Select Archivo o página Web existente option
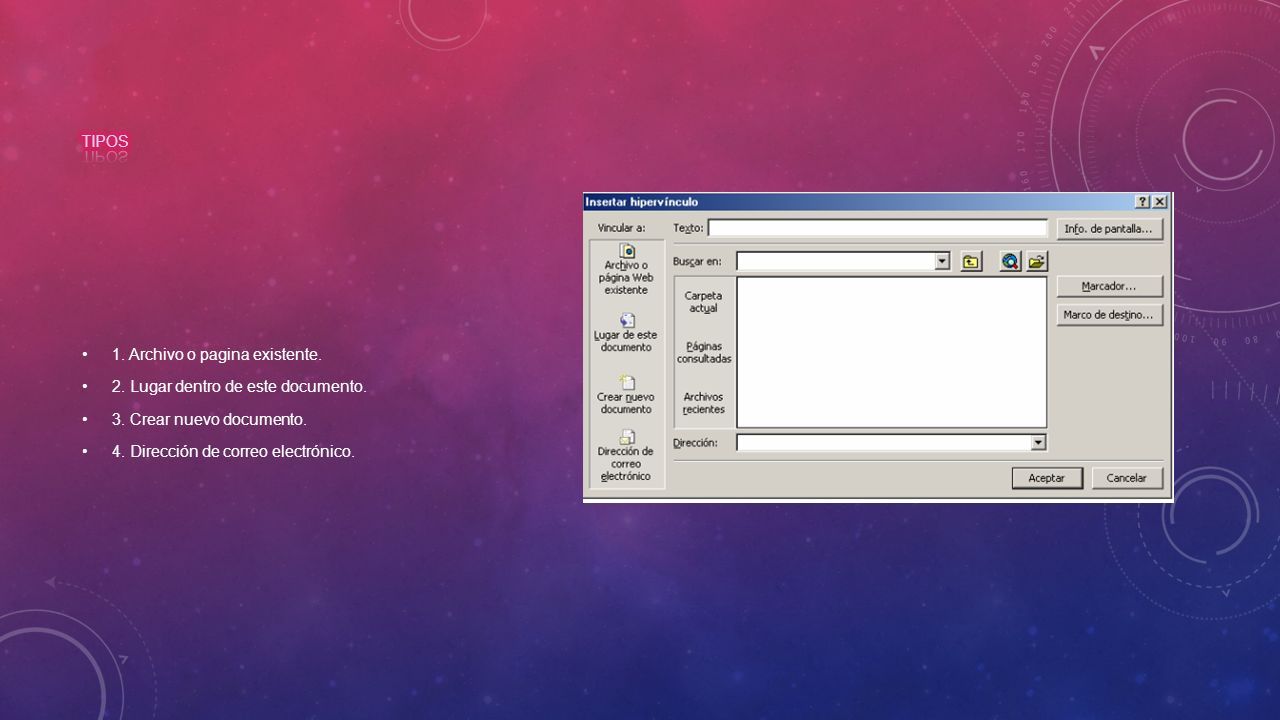The image size is (1280, 720). [627, 268]
